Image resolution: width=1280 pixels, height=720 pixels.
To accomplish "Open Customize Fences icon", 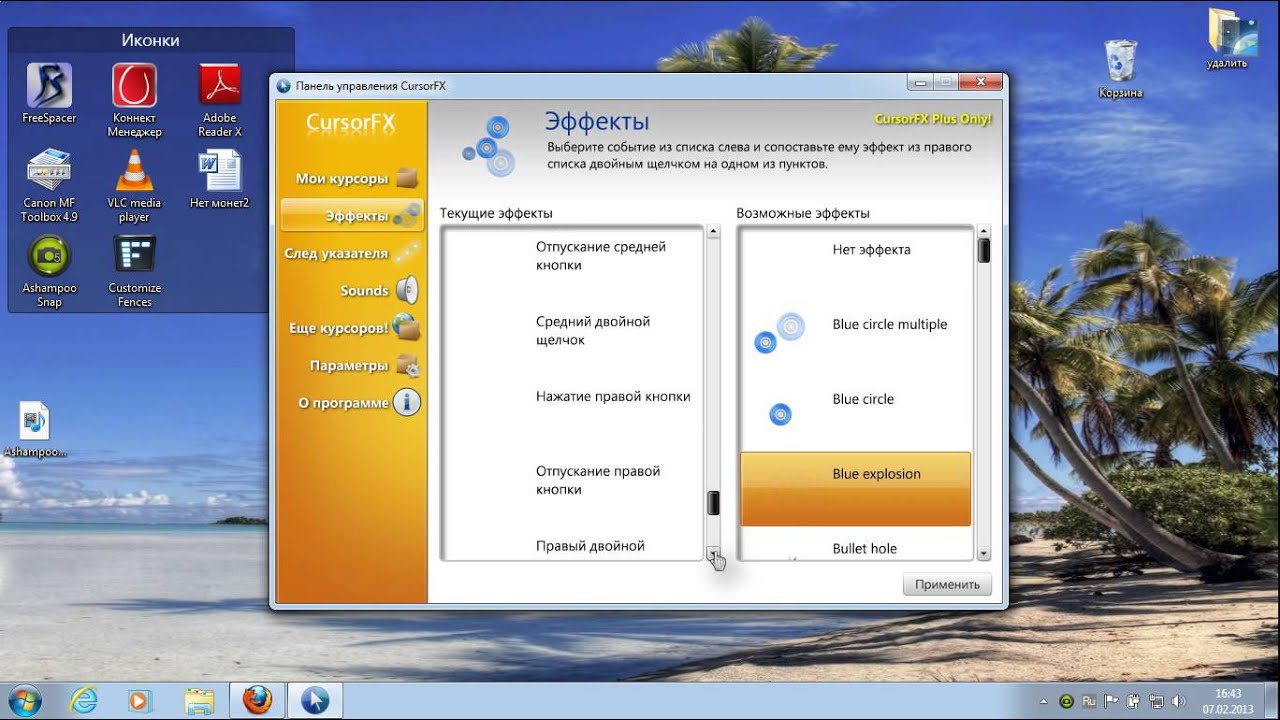I will click(x=134, y=271).
